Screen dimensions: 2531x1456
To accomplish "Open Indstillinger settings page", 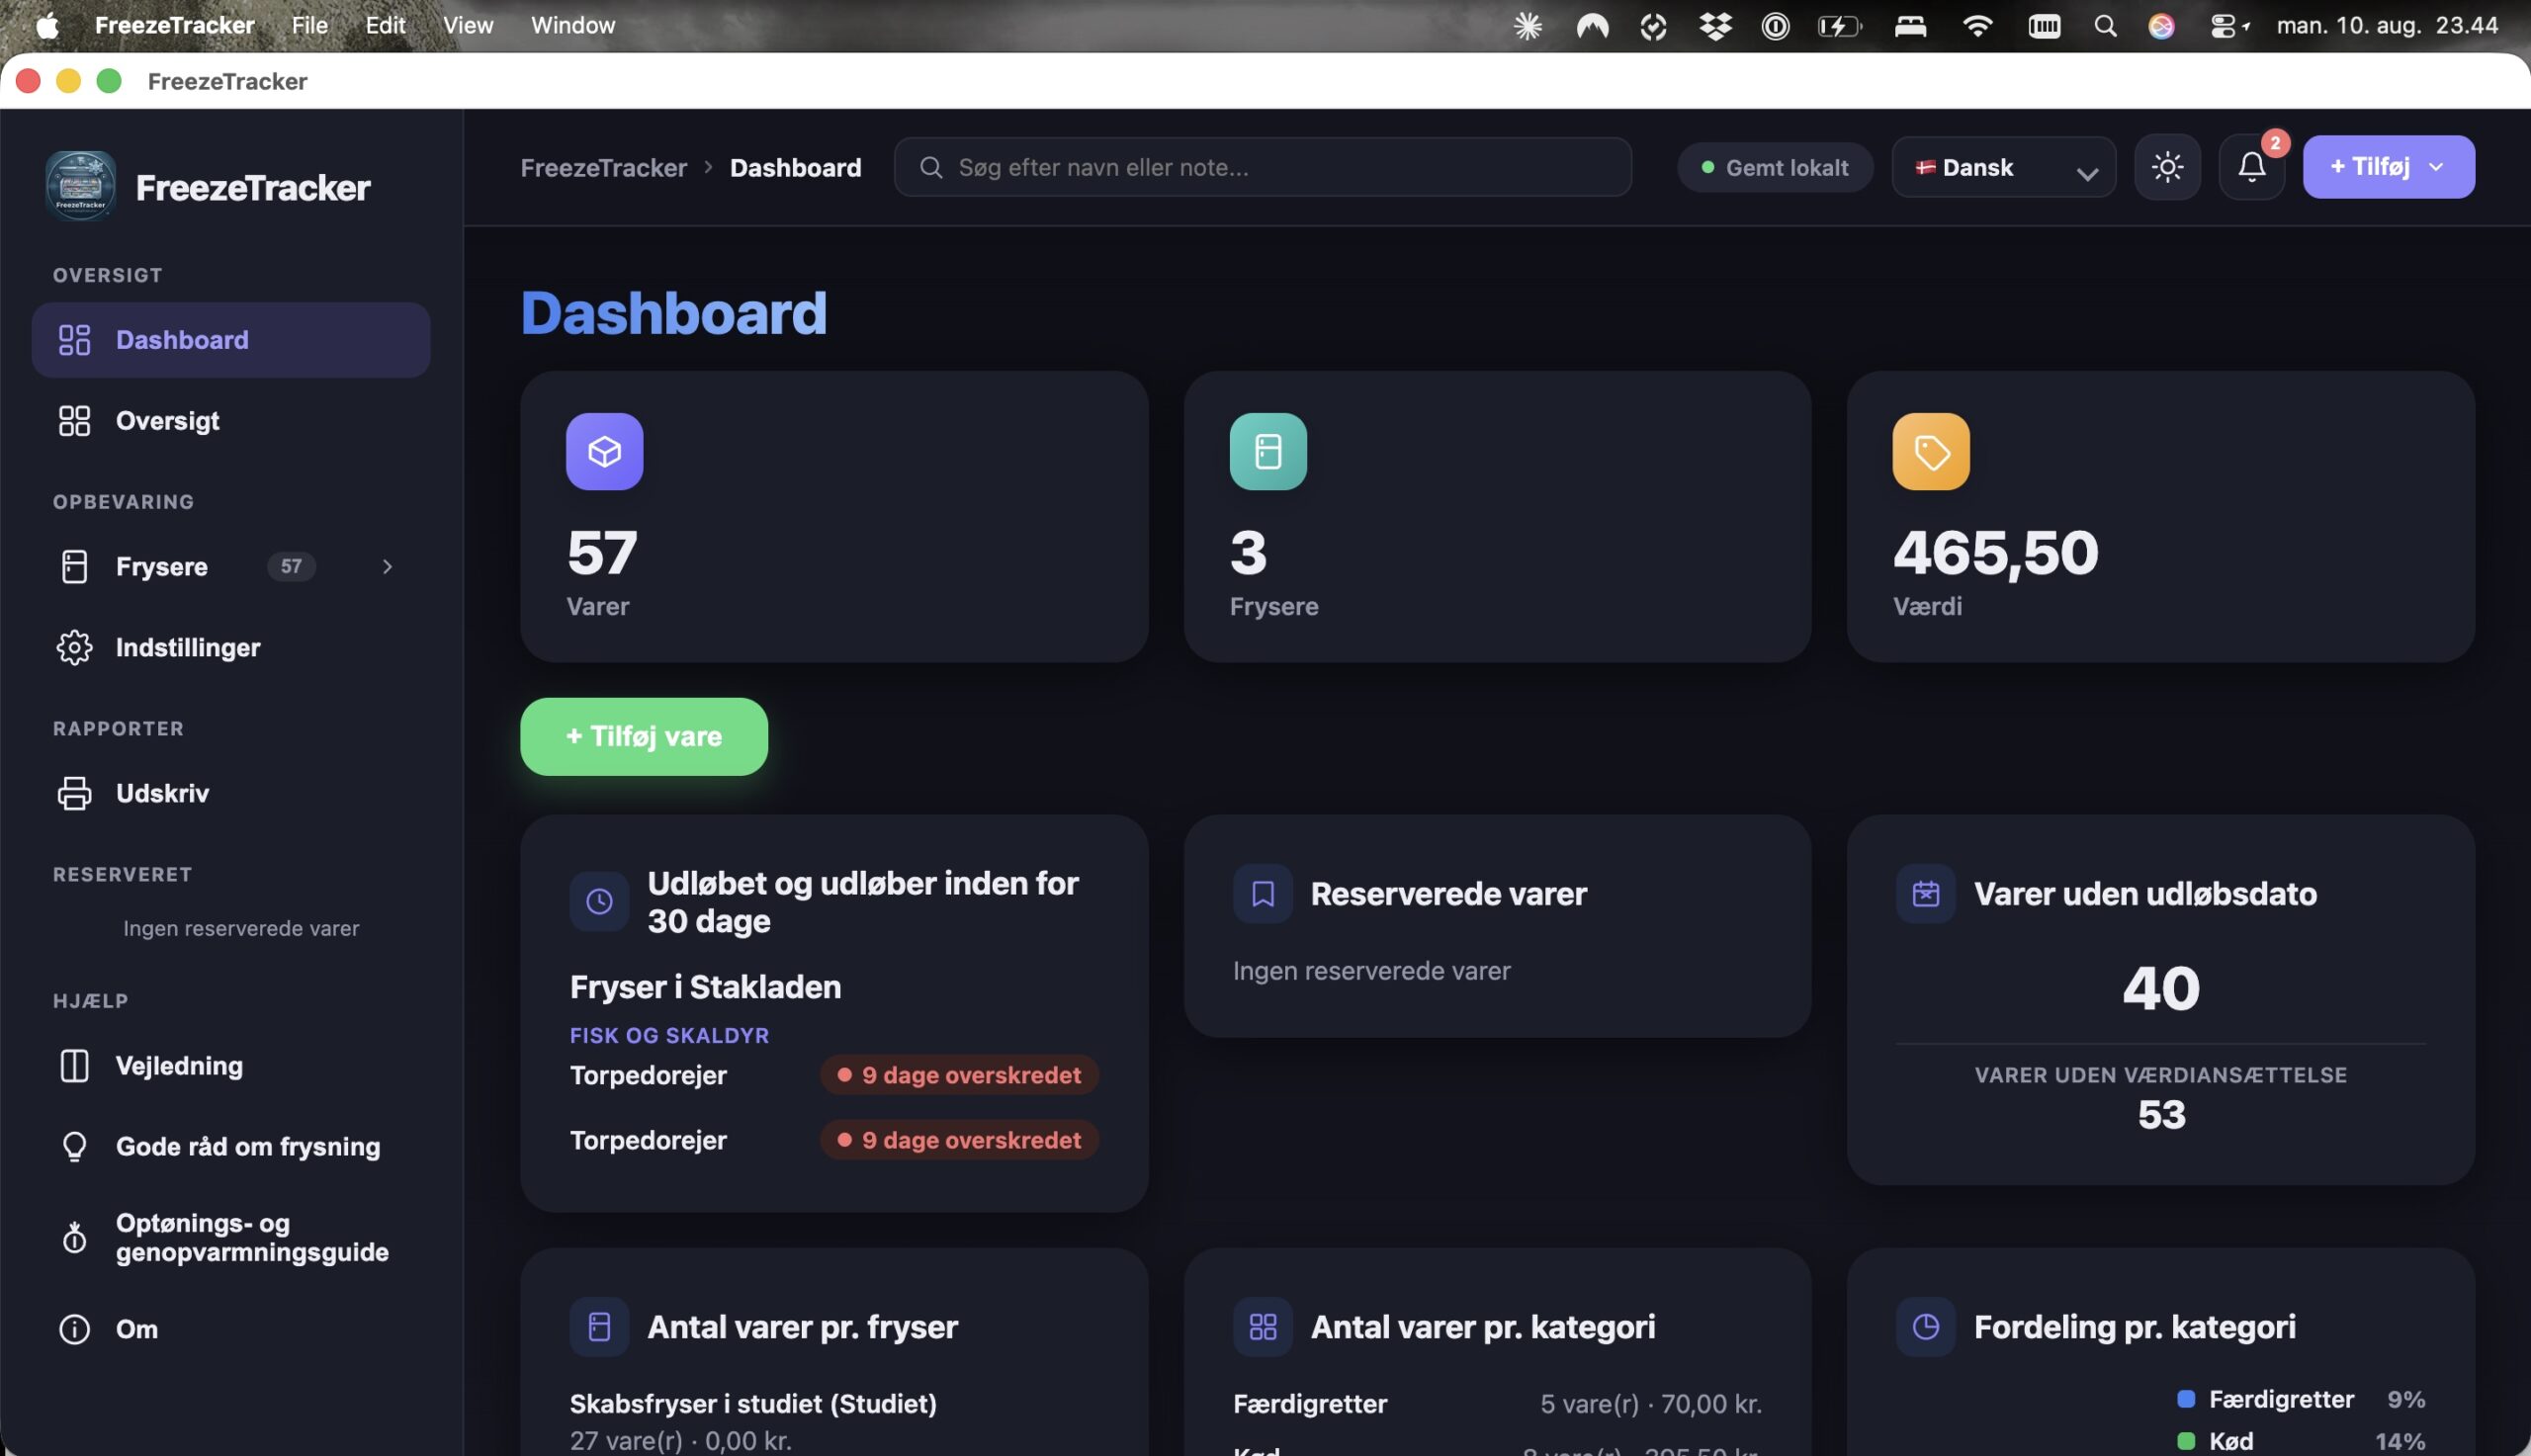I will pos(231,648).
